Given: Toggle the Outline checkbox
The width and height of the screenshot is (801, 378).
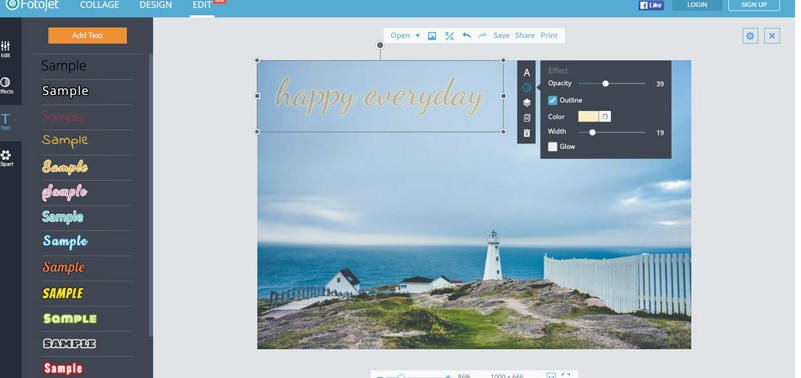Looking at the screenshot, I should coord(552,100).
